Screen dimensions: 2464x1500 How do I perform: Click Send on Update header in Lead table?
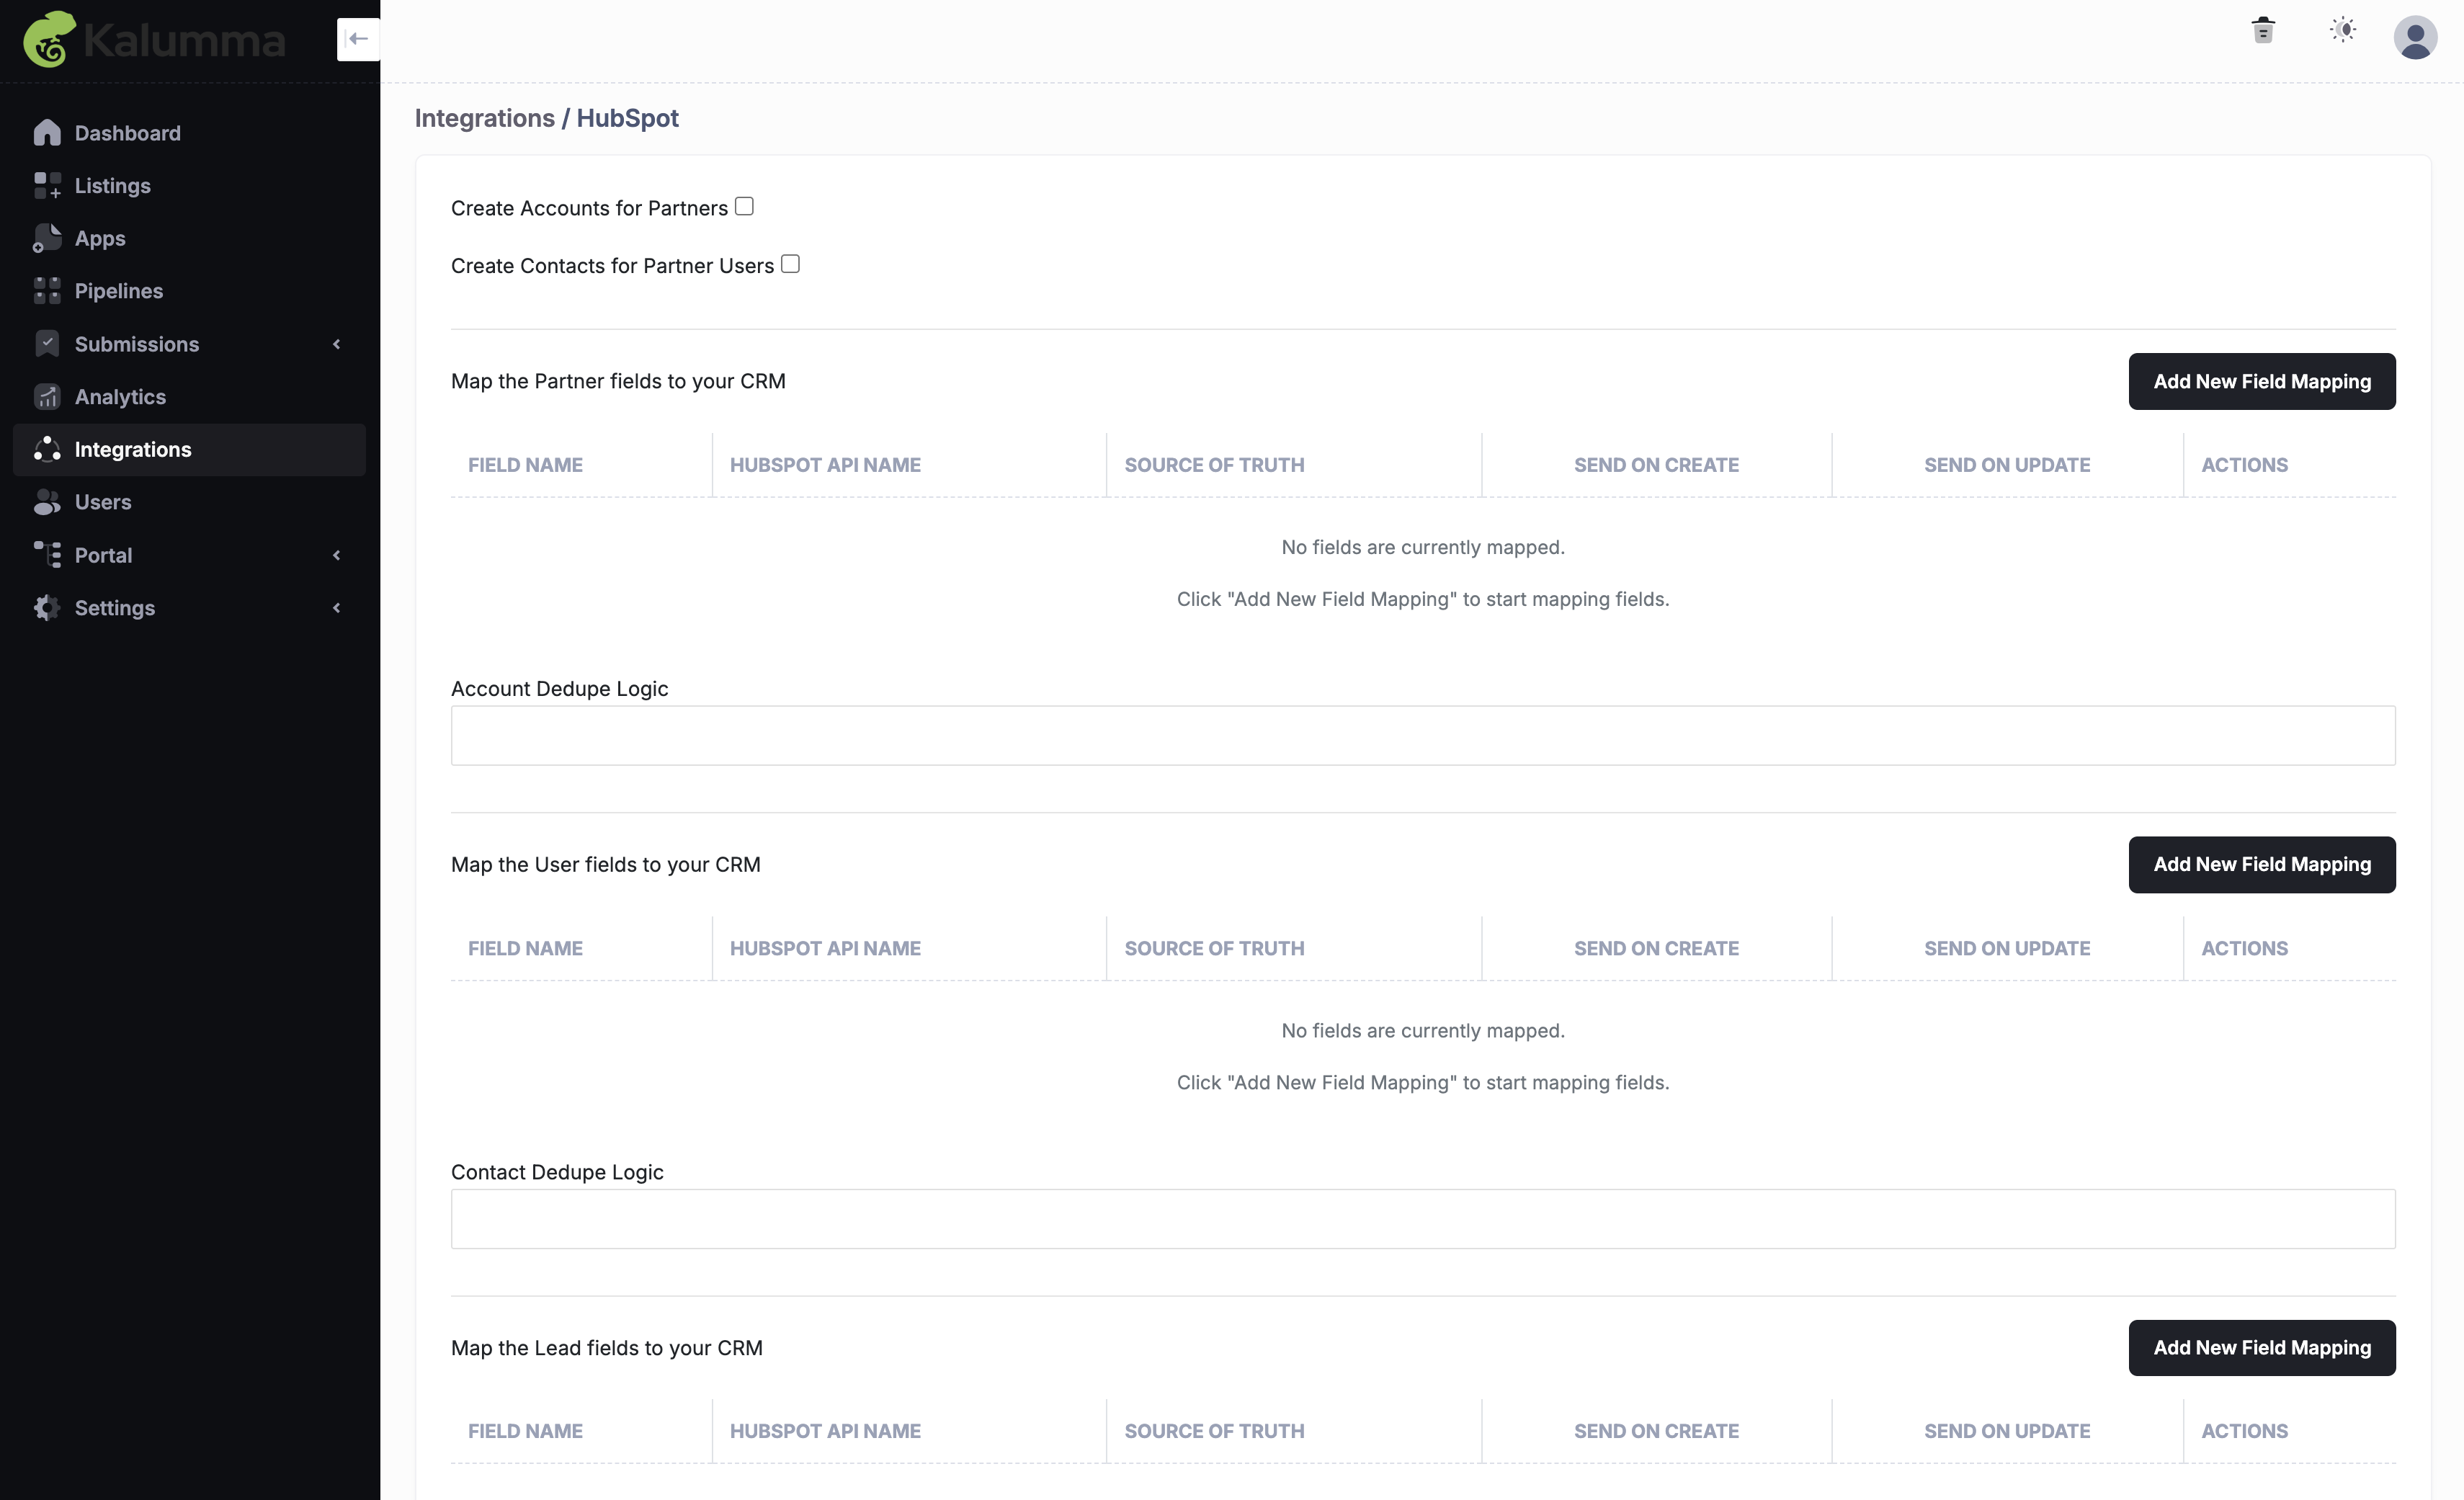click(x=2007, y=1431)
